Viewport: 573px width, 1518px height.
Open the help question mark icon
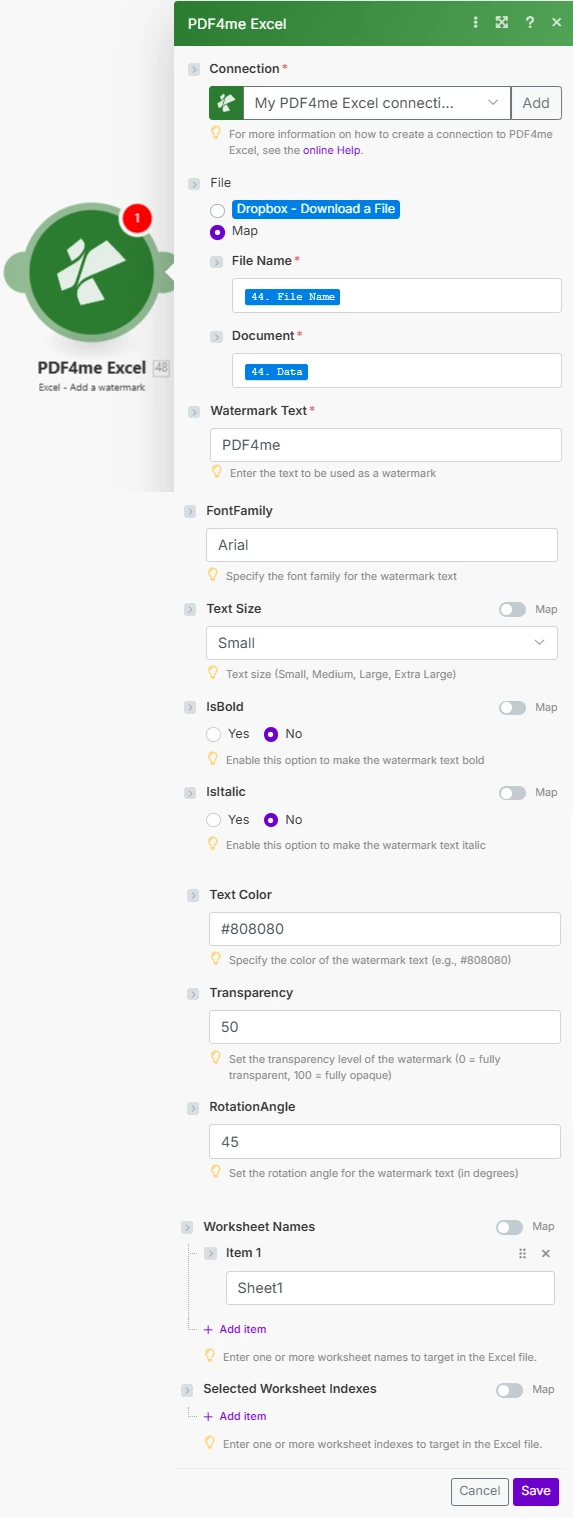(x=530, y=22)
